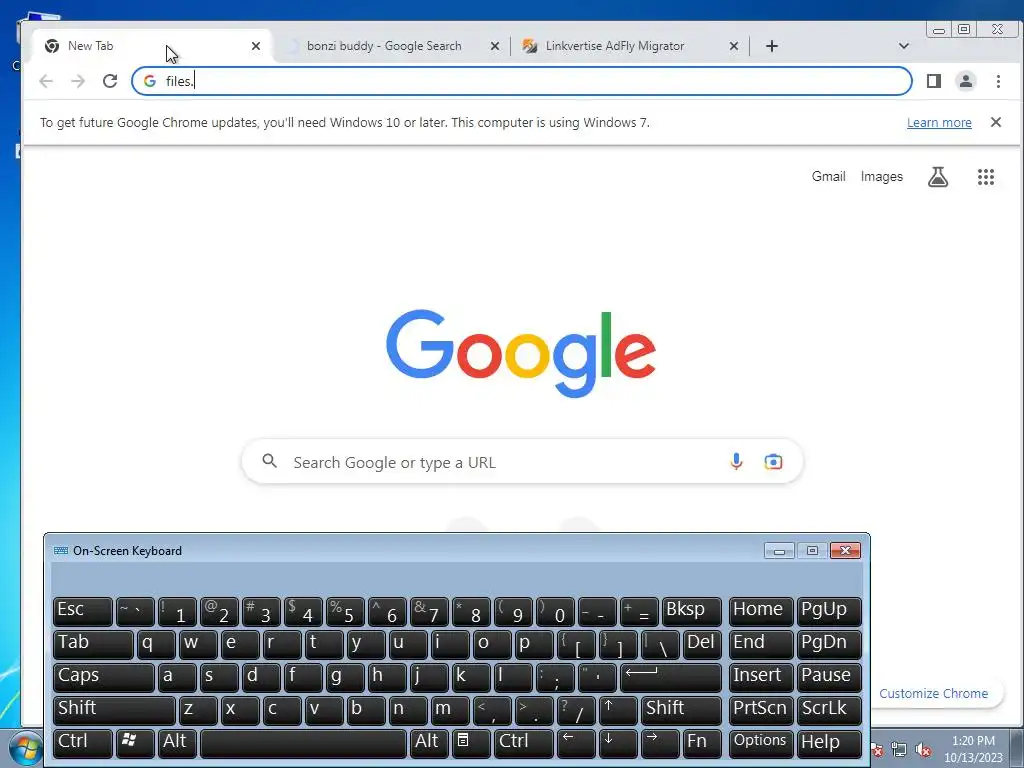
Task: Open the Chrome profile avatar
Action: click(x=966, y=81)
